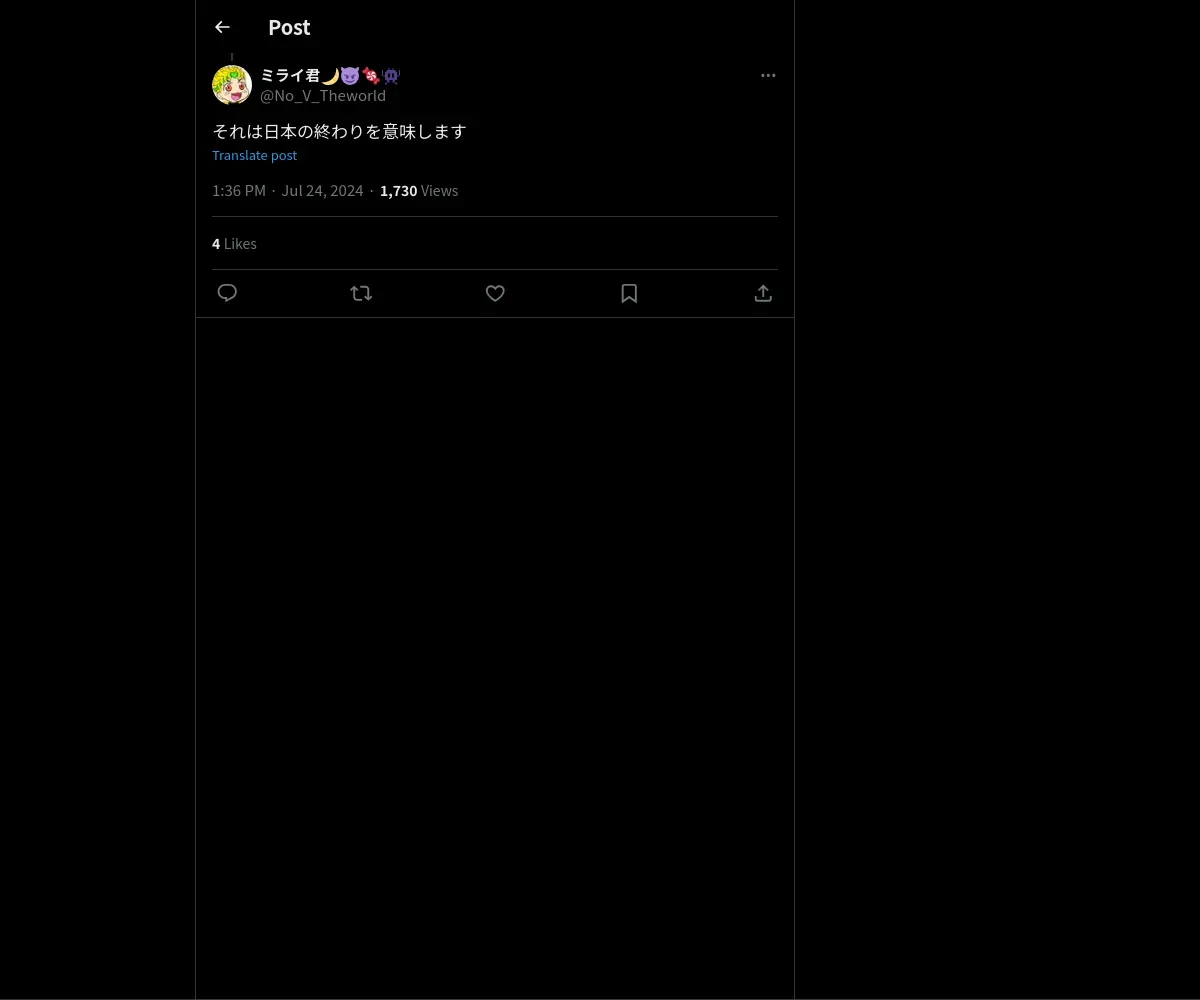Click the Post header title
The width and height of the screenshot is (1200, 1000).
[x=289, y=28]
